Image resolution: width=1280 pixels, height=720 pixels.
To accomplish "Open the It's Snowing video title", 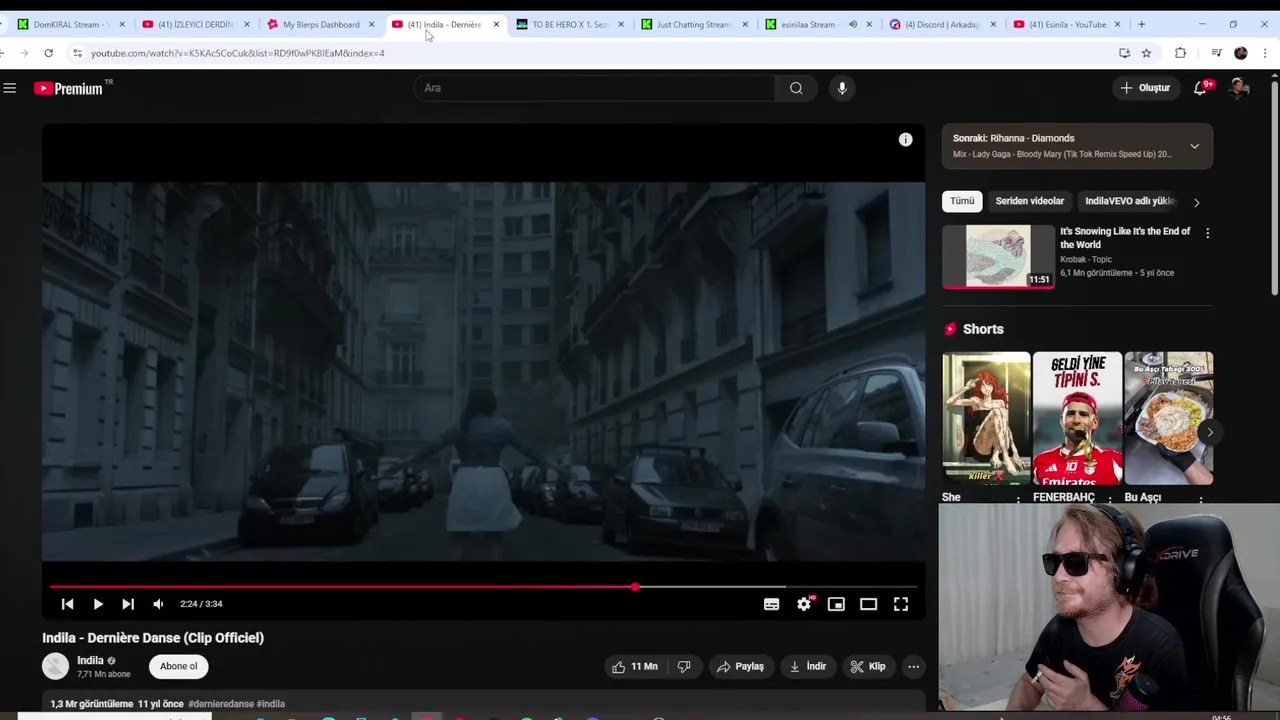I will coord(1125,238).
